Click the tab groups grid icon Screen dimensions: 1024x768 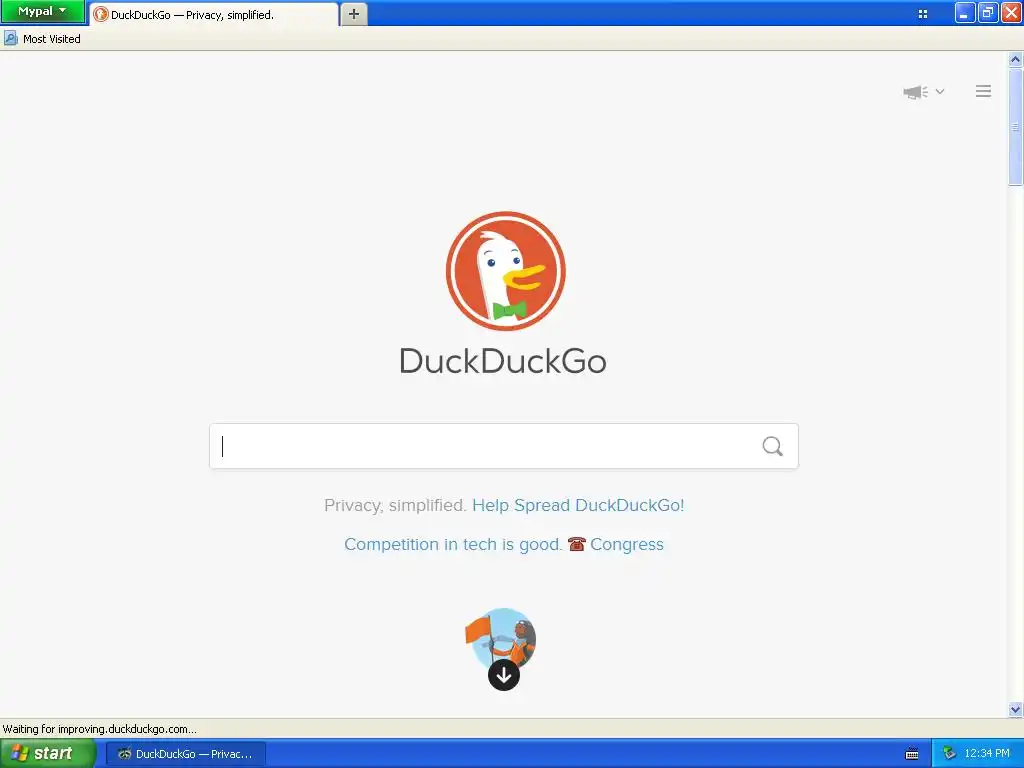point(922,14)
